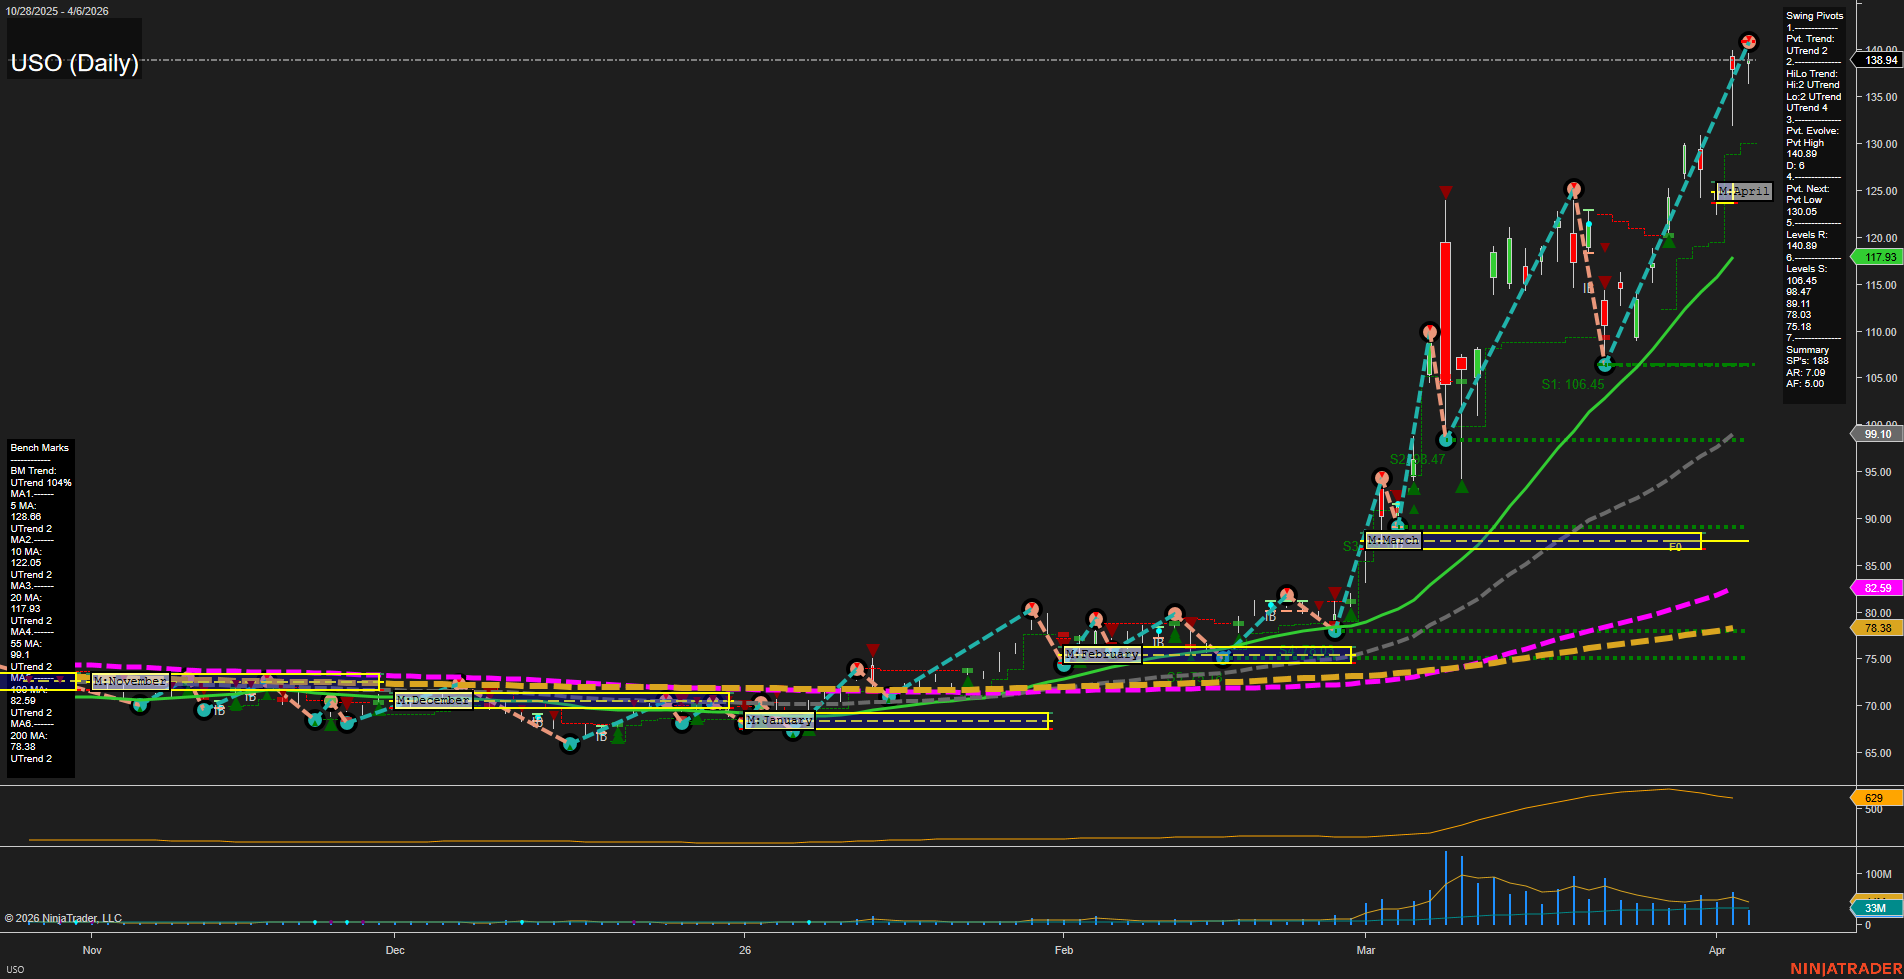Click the M:January monthly level label
The image size is (1904, 979).
pyautogui.click(x=780, y=720)
